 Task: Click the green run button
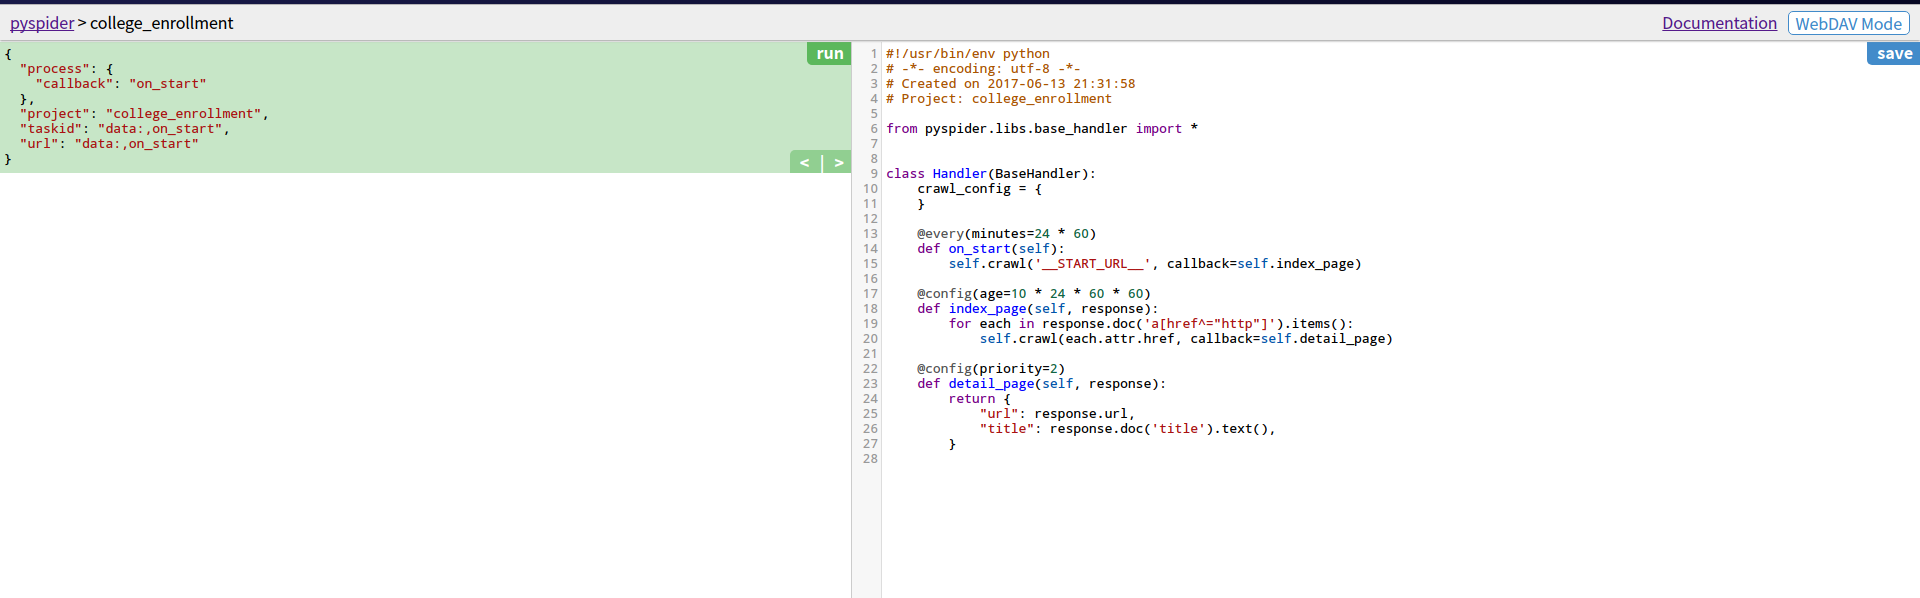(x=829, y=54)
